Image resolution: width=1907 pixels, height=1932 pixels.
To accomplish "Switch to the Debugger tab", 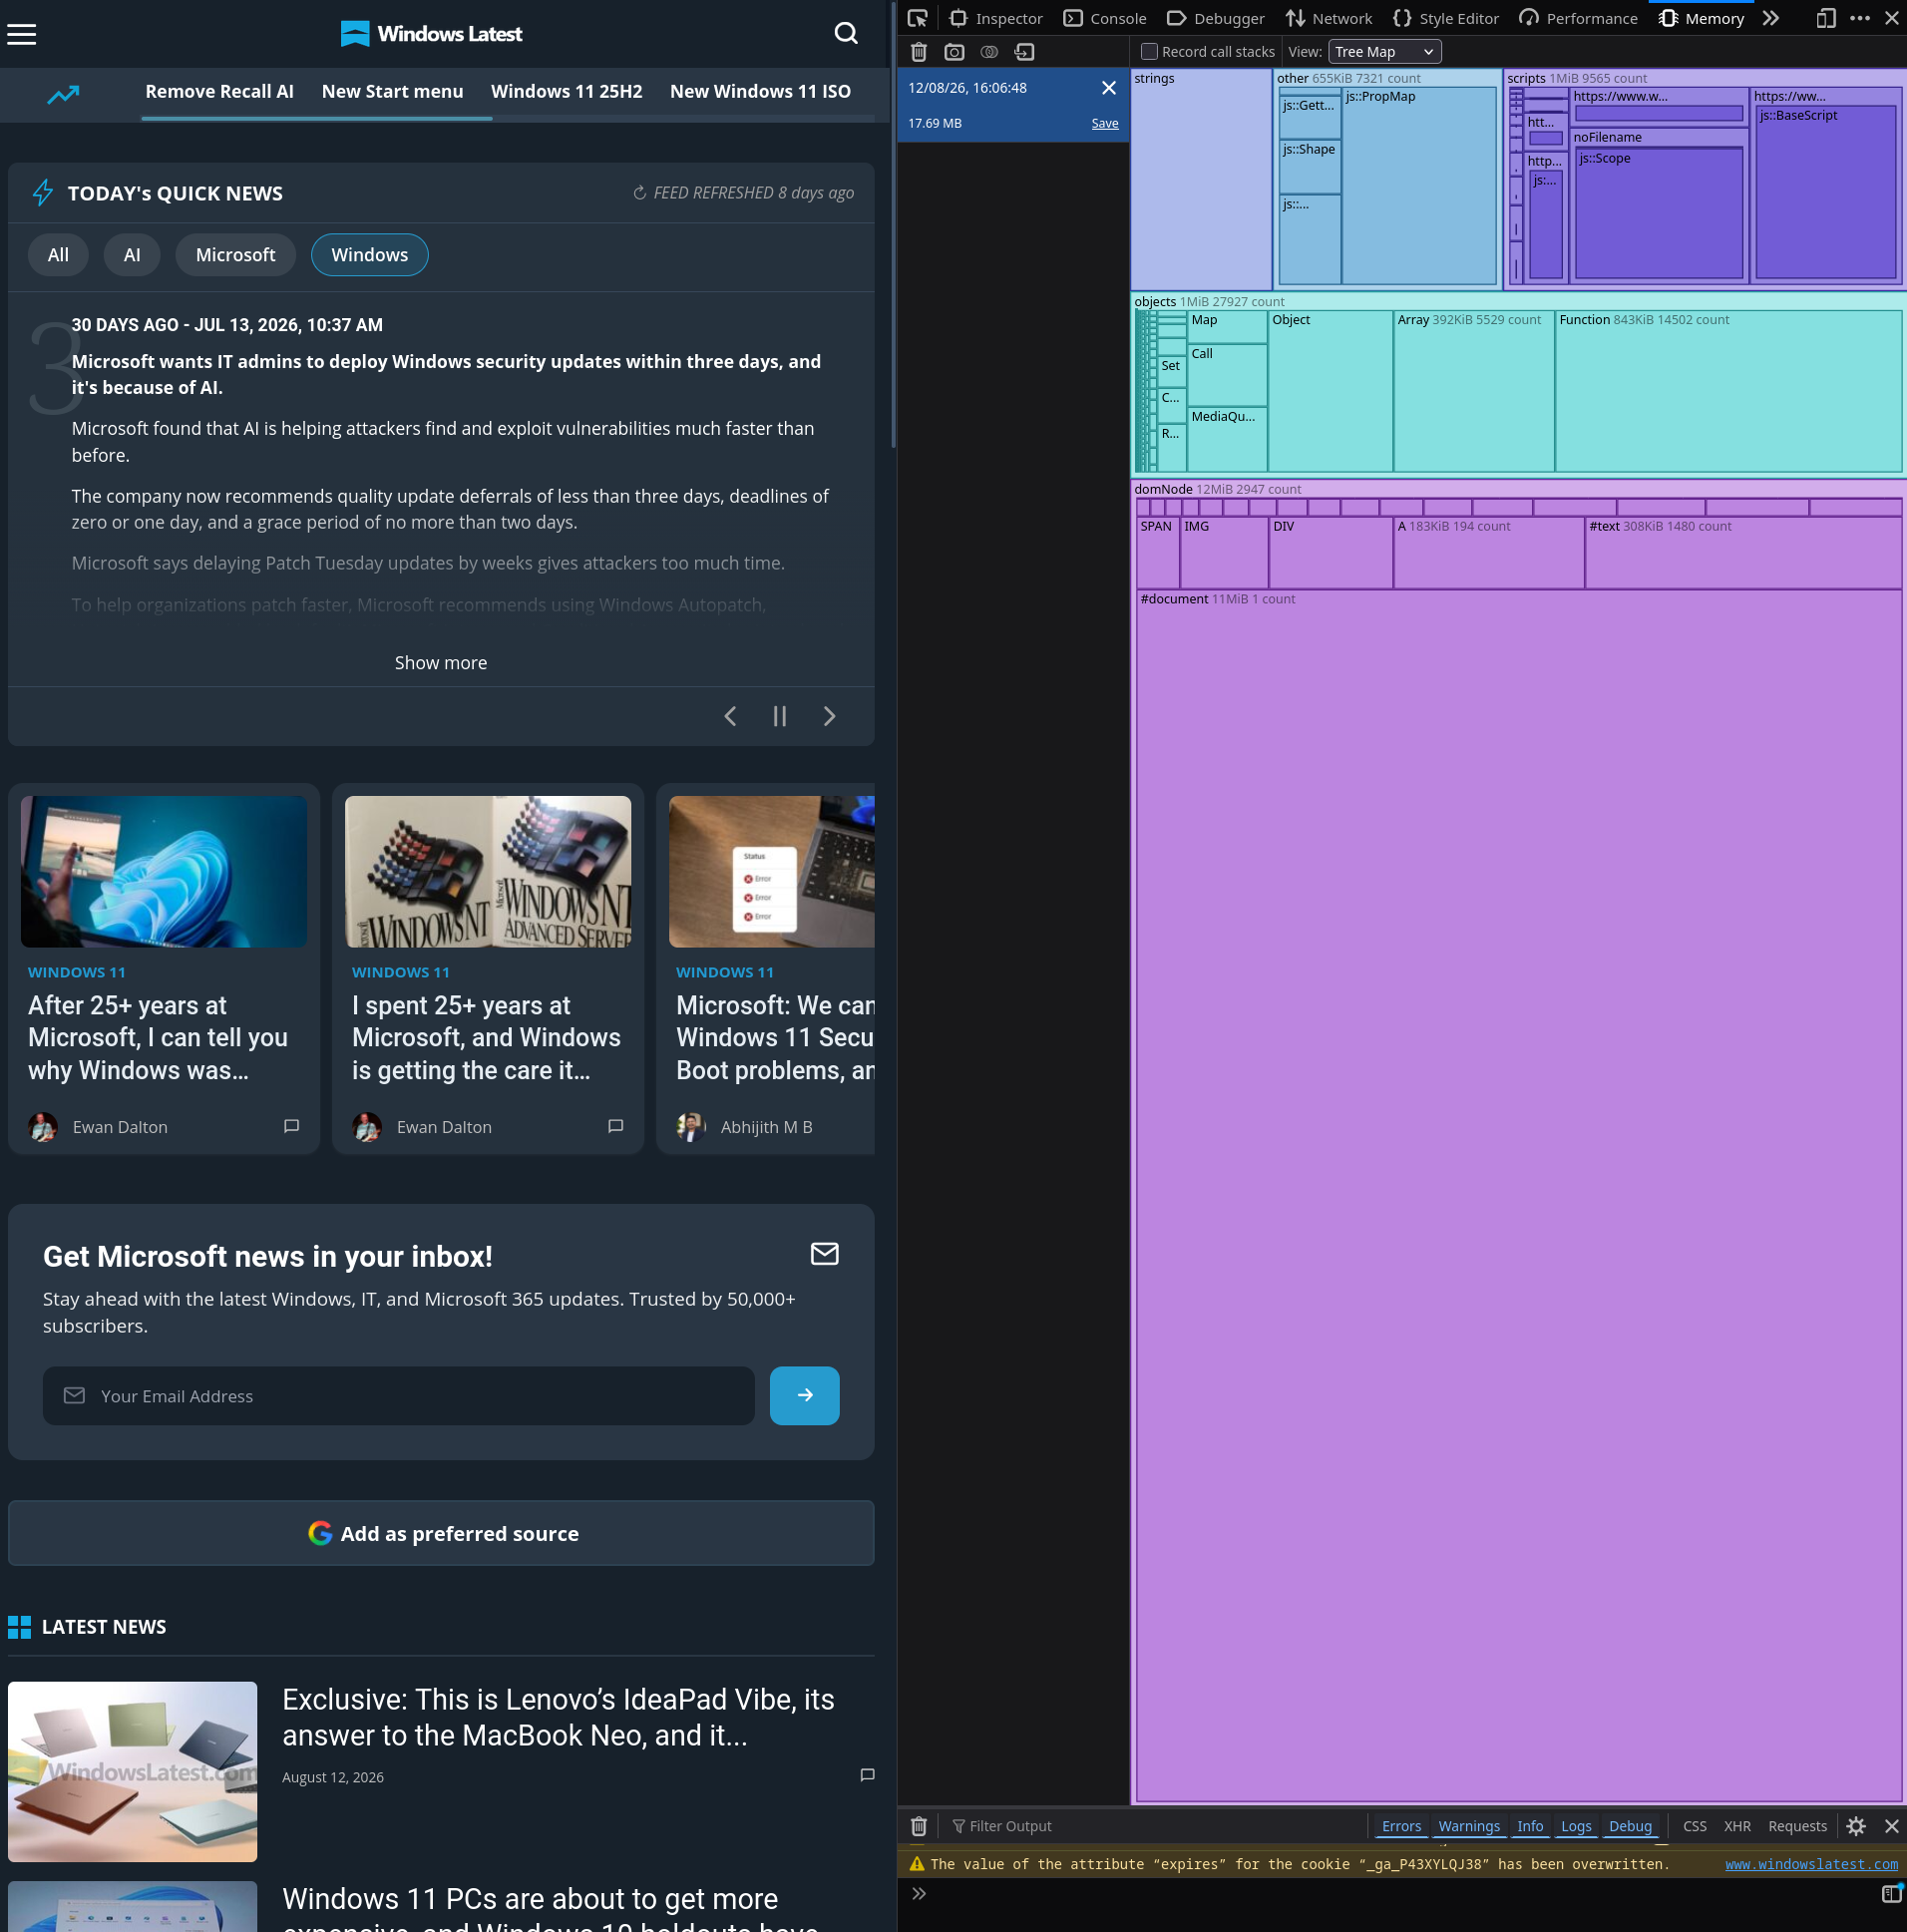I will pos(1215,18).
